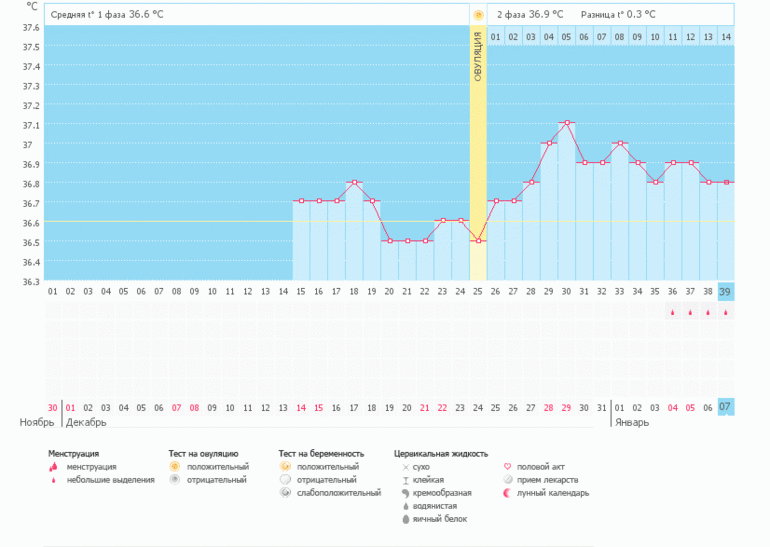Select phase 2 day 05 header cell
The width and height of the screenshot is (770, 547).
(x=566, y=37)
